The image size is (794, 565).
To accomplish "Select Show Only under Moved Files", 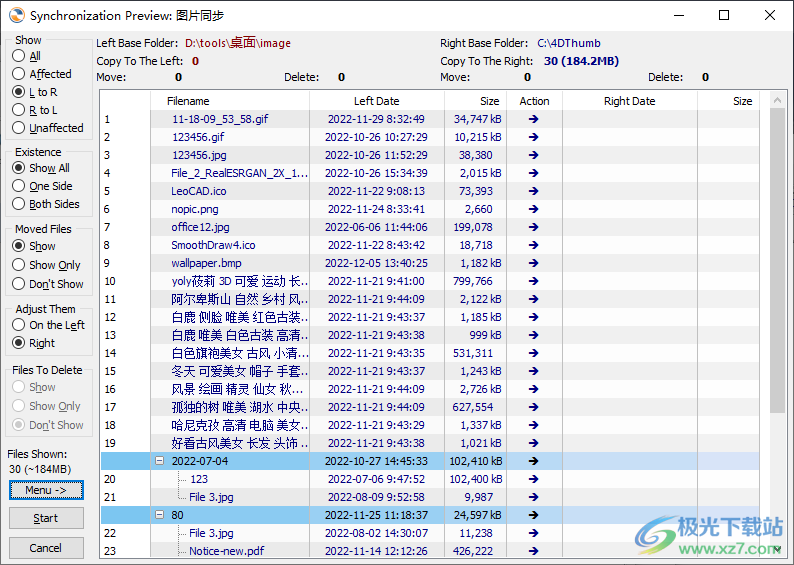I will point(18,265).
